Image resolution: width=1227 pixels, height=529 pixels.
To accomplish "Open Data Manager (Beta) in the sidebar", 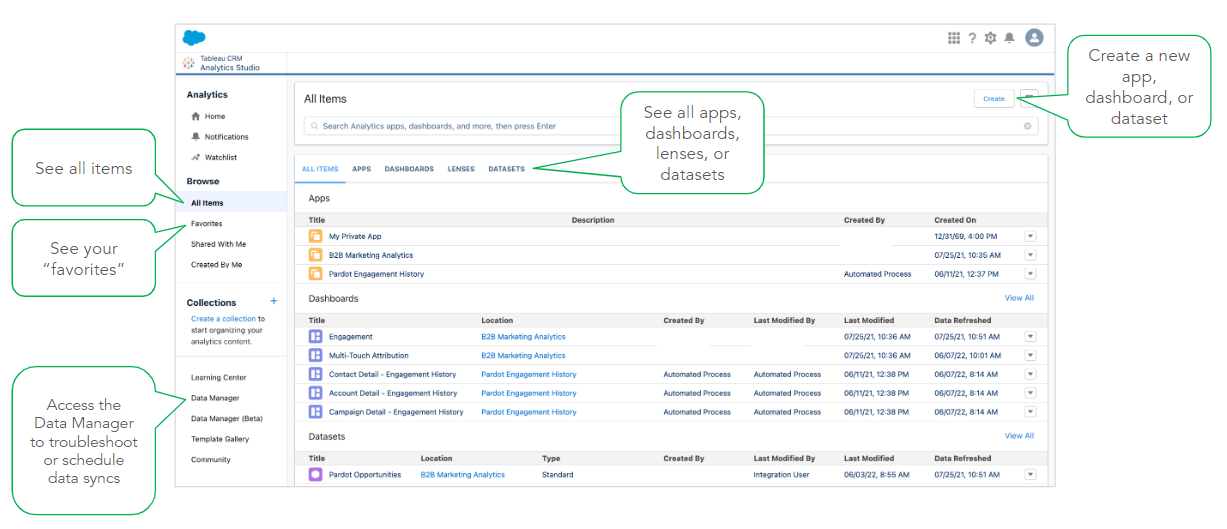I will 227,419.
